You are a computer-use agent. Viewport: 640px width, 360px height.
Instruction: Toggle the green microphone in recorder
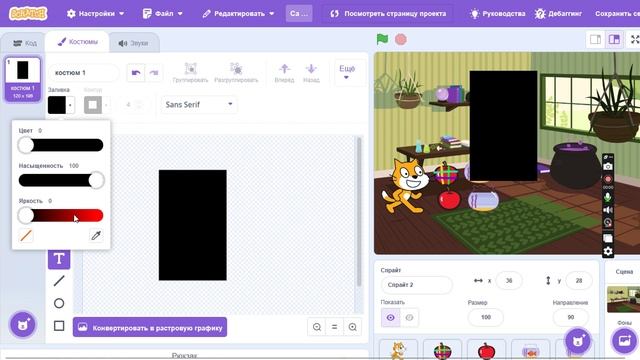point(608,197)
